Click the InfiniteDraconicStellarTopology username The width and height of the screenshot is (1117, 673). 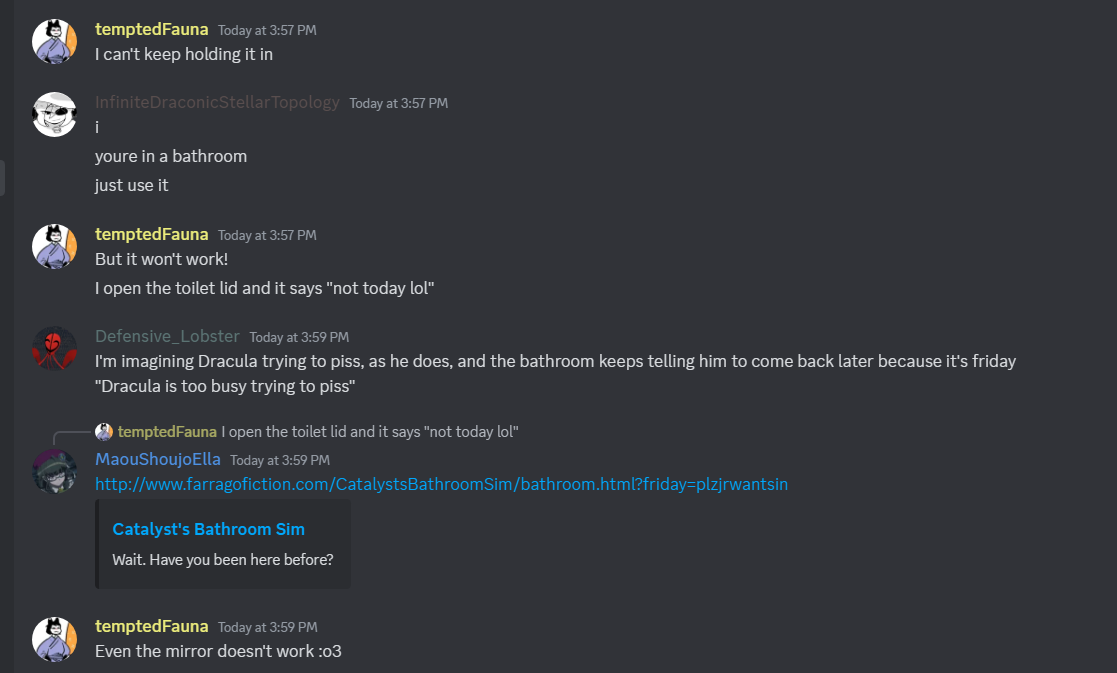click(x=217, y=102)
